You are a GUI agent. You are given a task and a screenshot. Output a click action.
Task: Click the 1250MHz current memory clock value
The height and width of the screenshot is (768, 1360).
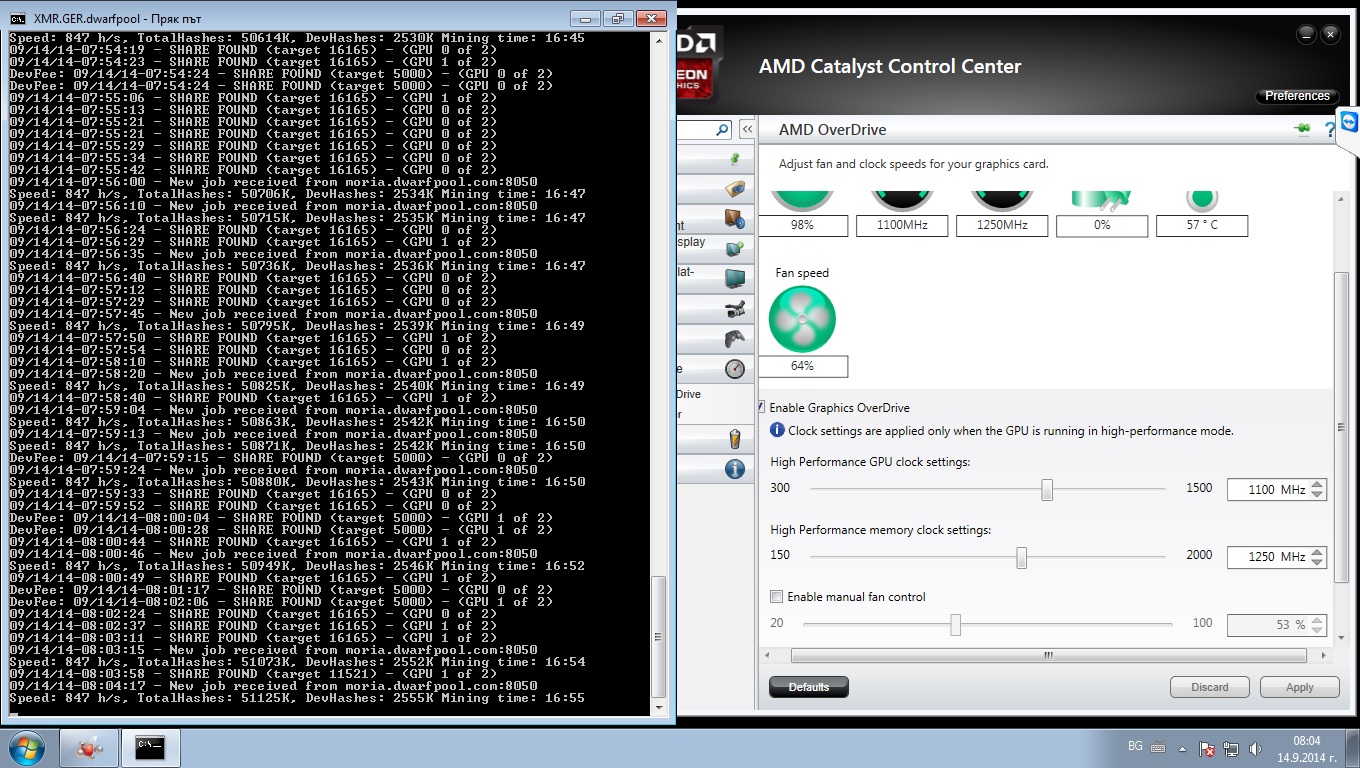coord(1002,226)
